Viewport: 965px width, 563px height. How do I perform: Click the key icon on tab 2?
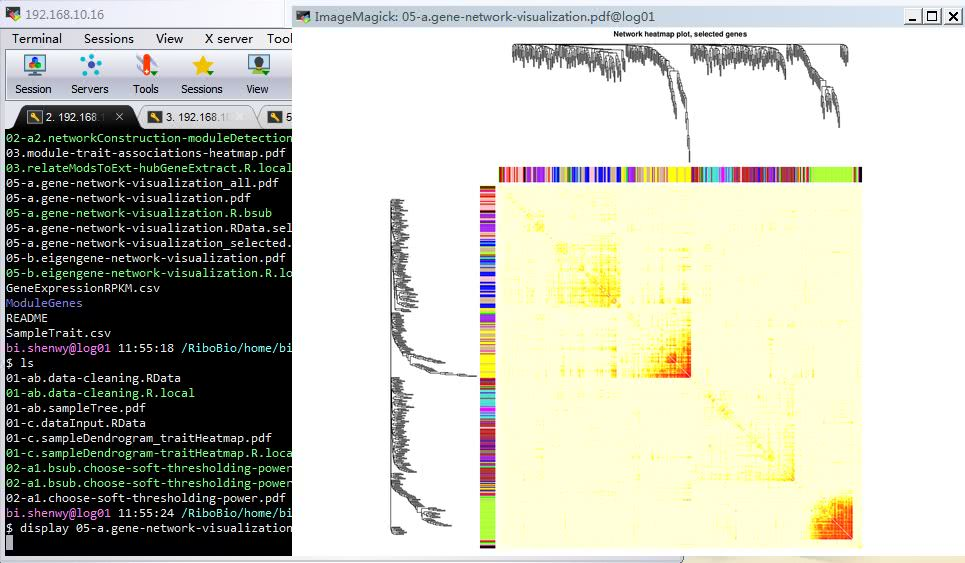[x=35, y=117]
